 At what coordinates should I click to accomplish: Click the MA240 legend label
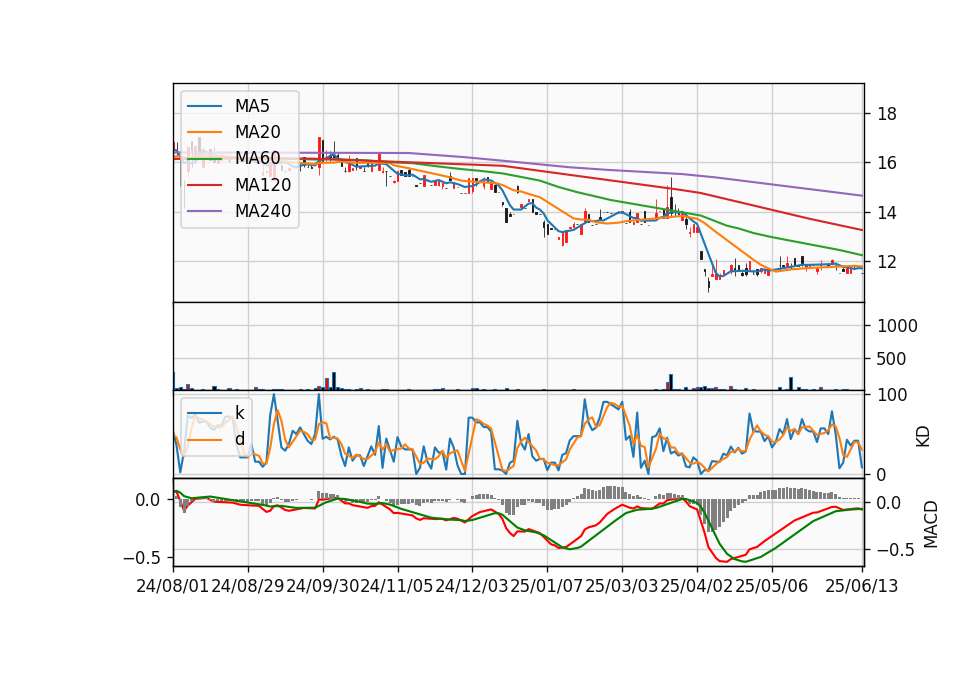pyautogui.click(x=263, y=211)
